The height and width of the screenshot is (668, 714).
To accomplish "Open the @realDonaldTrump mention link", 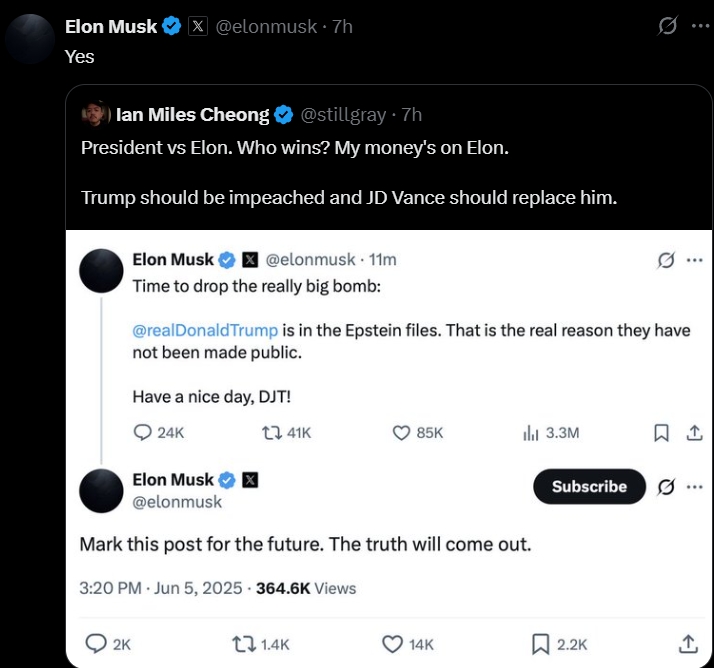I will tap(205, 330).
